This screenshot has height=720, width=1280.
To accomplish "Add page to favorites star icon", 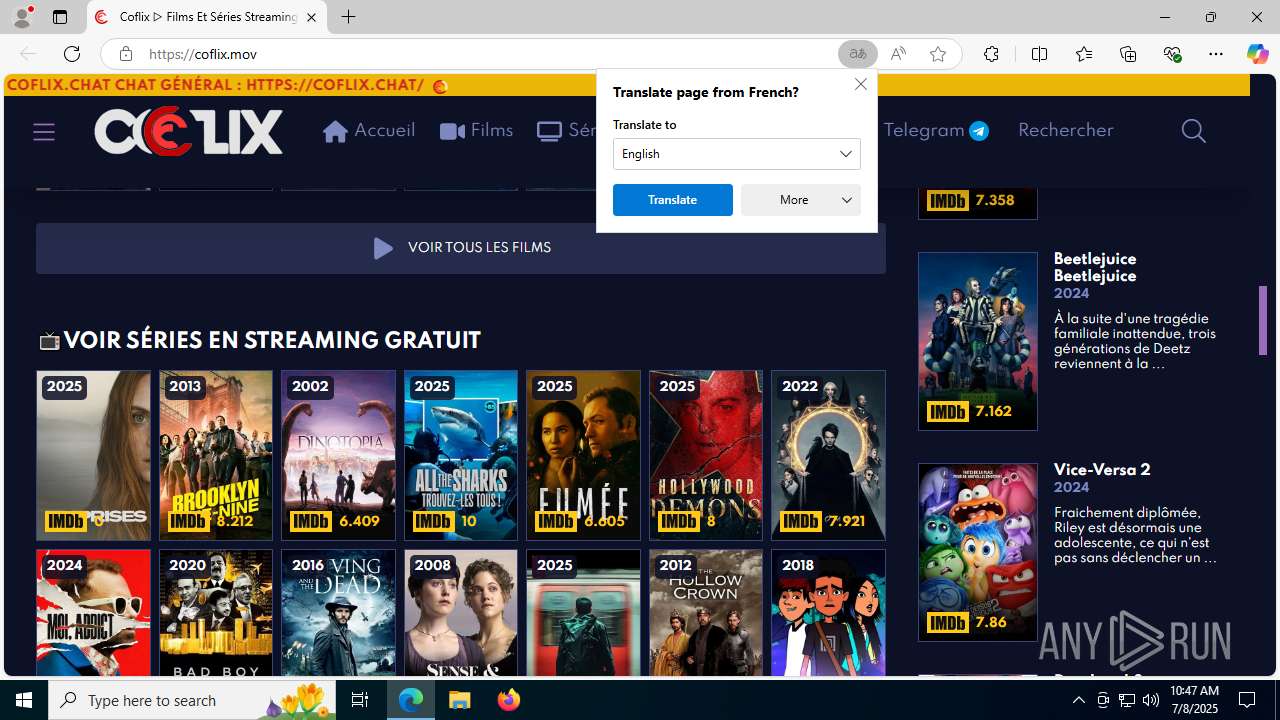I will coord(938,54).
